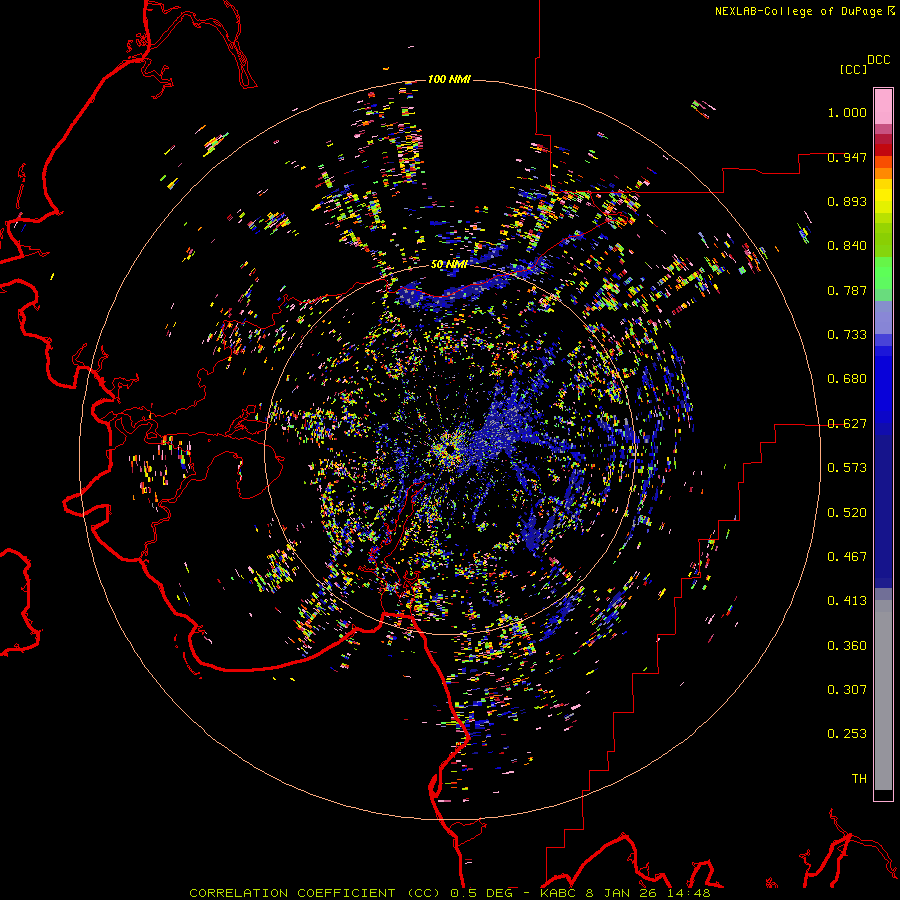This screenshot has width=900, height=900.
Task: Click the [CC] units label
Action: 853,69
